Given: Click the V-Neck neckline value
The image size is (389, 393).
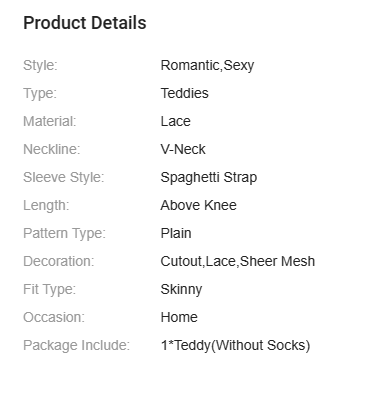Looking at the screenshot, I should click(183, 149).
